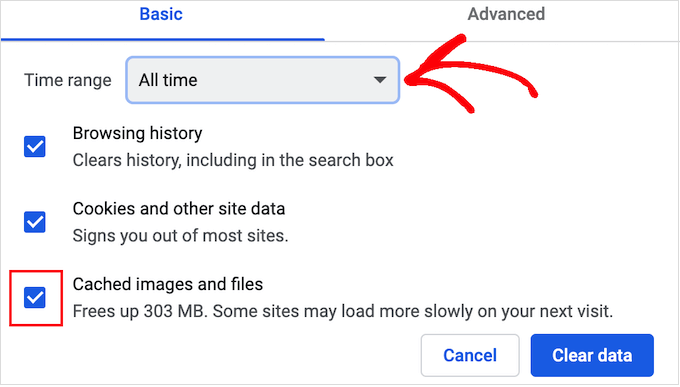680x387 pixels.
Task: Click the dropdown arrow beside All time
Action: click(380, 80)
